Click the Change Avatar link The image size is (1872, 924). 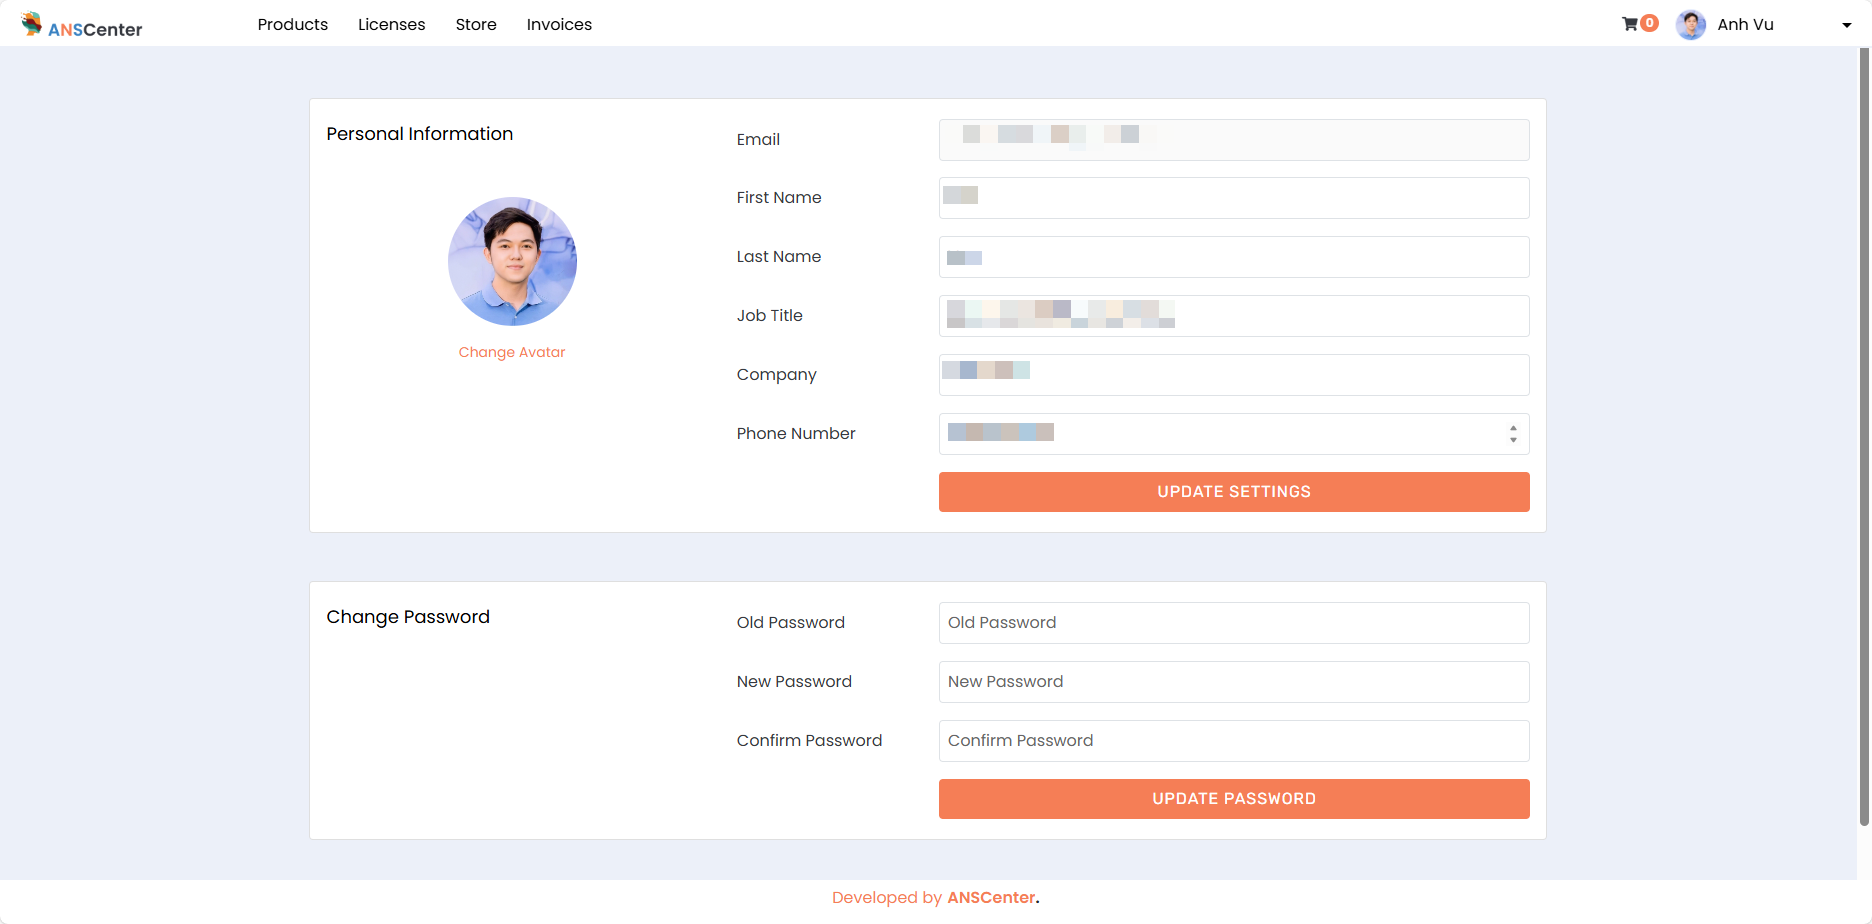512,352
